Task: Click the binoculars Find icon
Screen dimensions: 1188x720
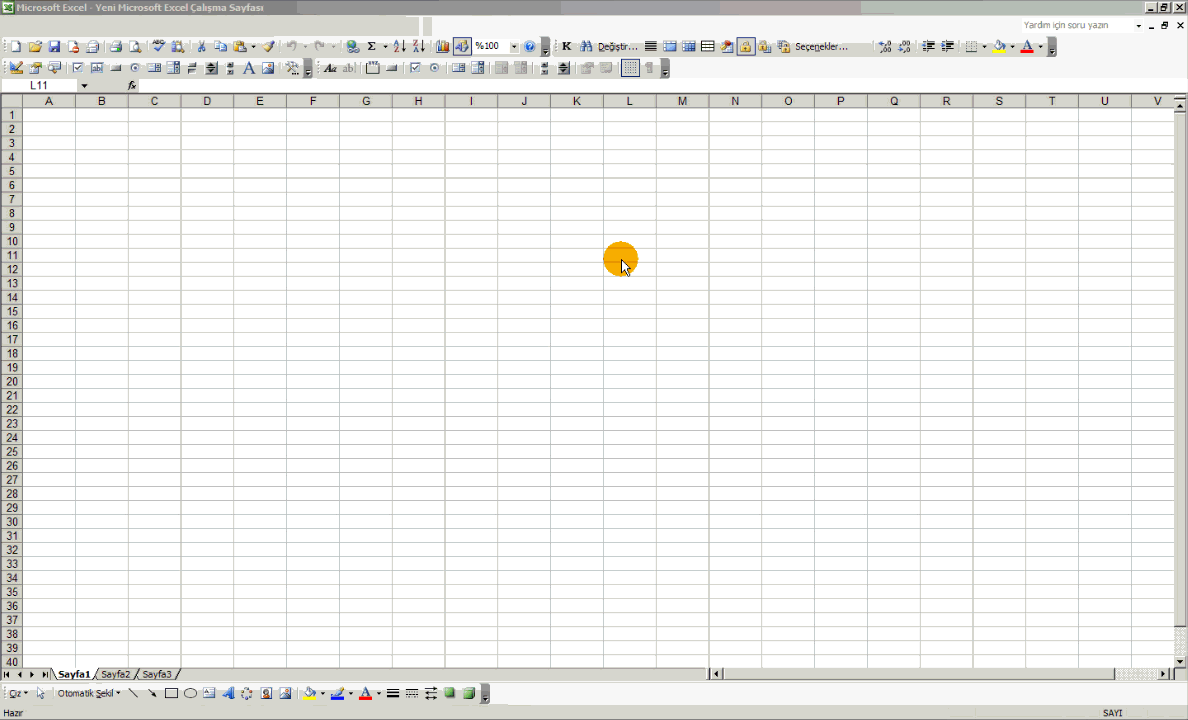Action: (586, 47)
